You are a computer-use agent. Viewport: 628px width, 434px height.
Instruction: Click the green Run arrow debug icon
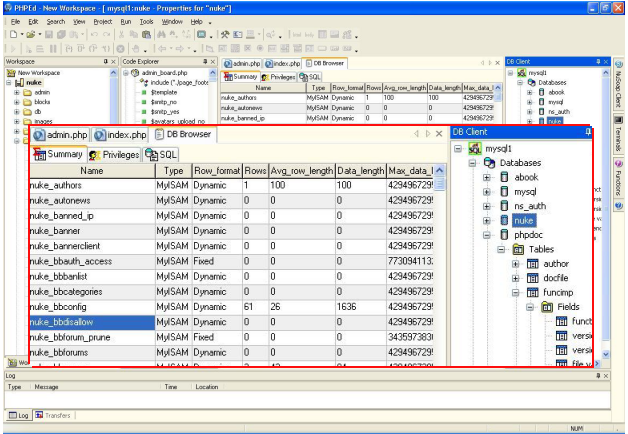13,49
